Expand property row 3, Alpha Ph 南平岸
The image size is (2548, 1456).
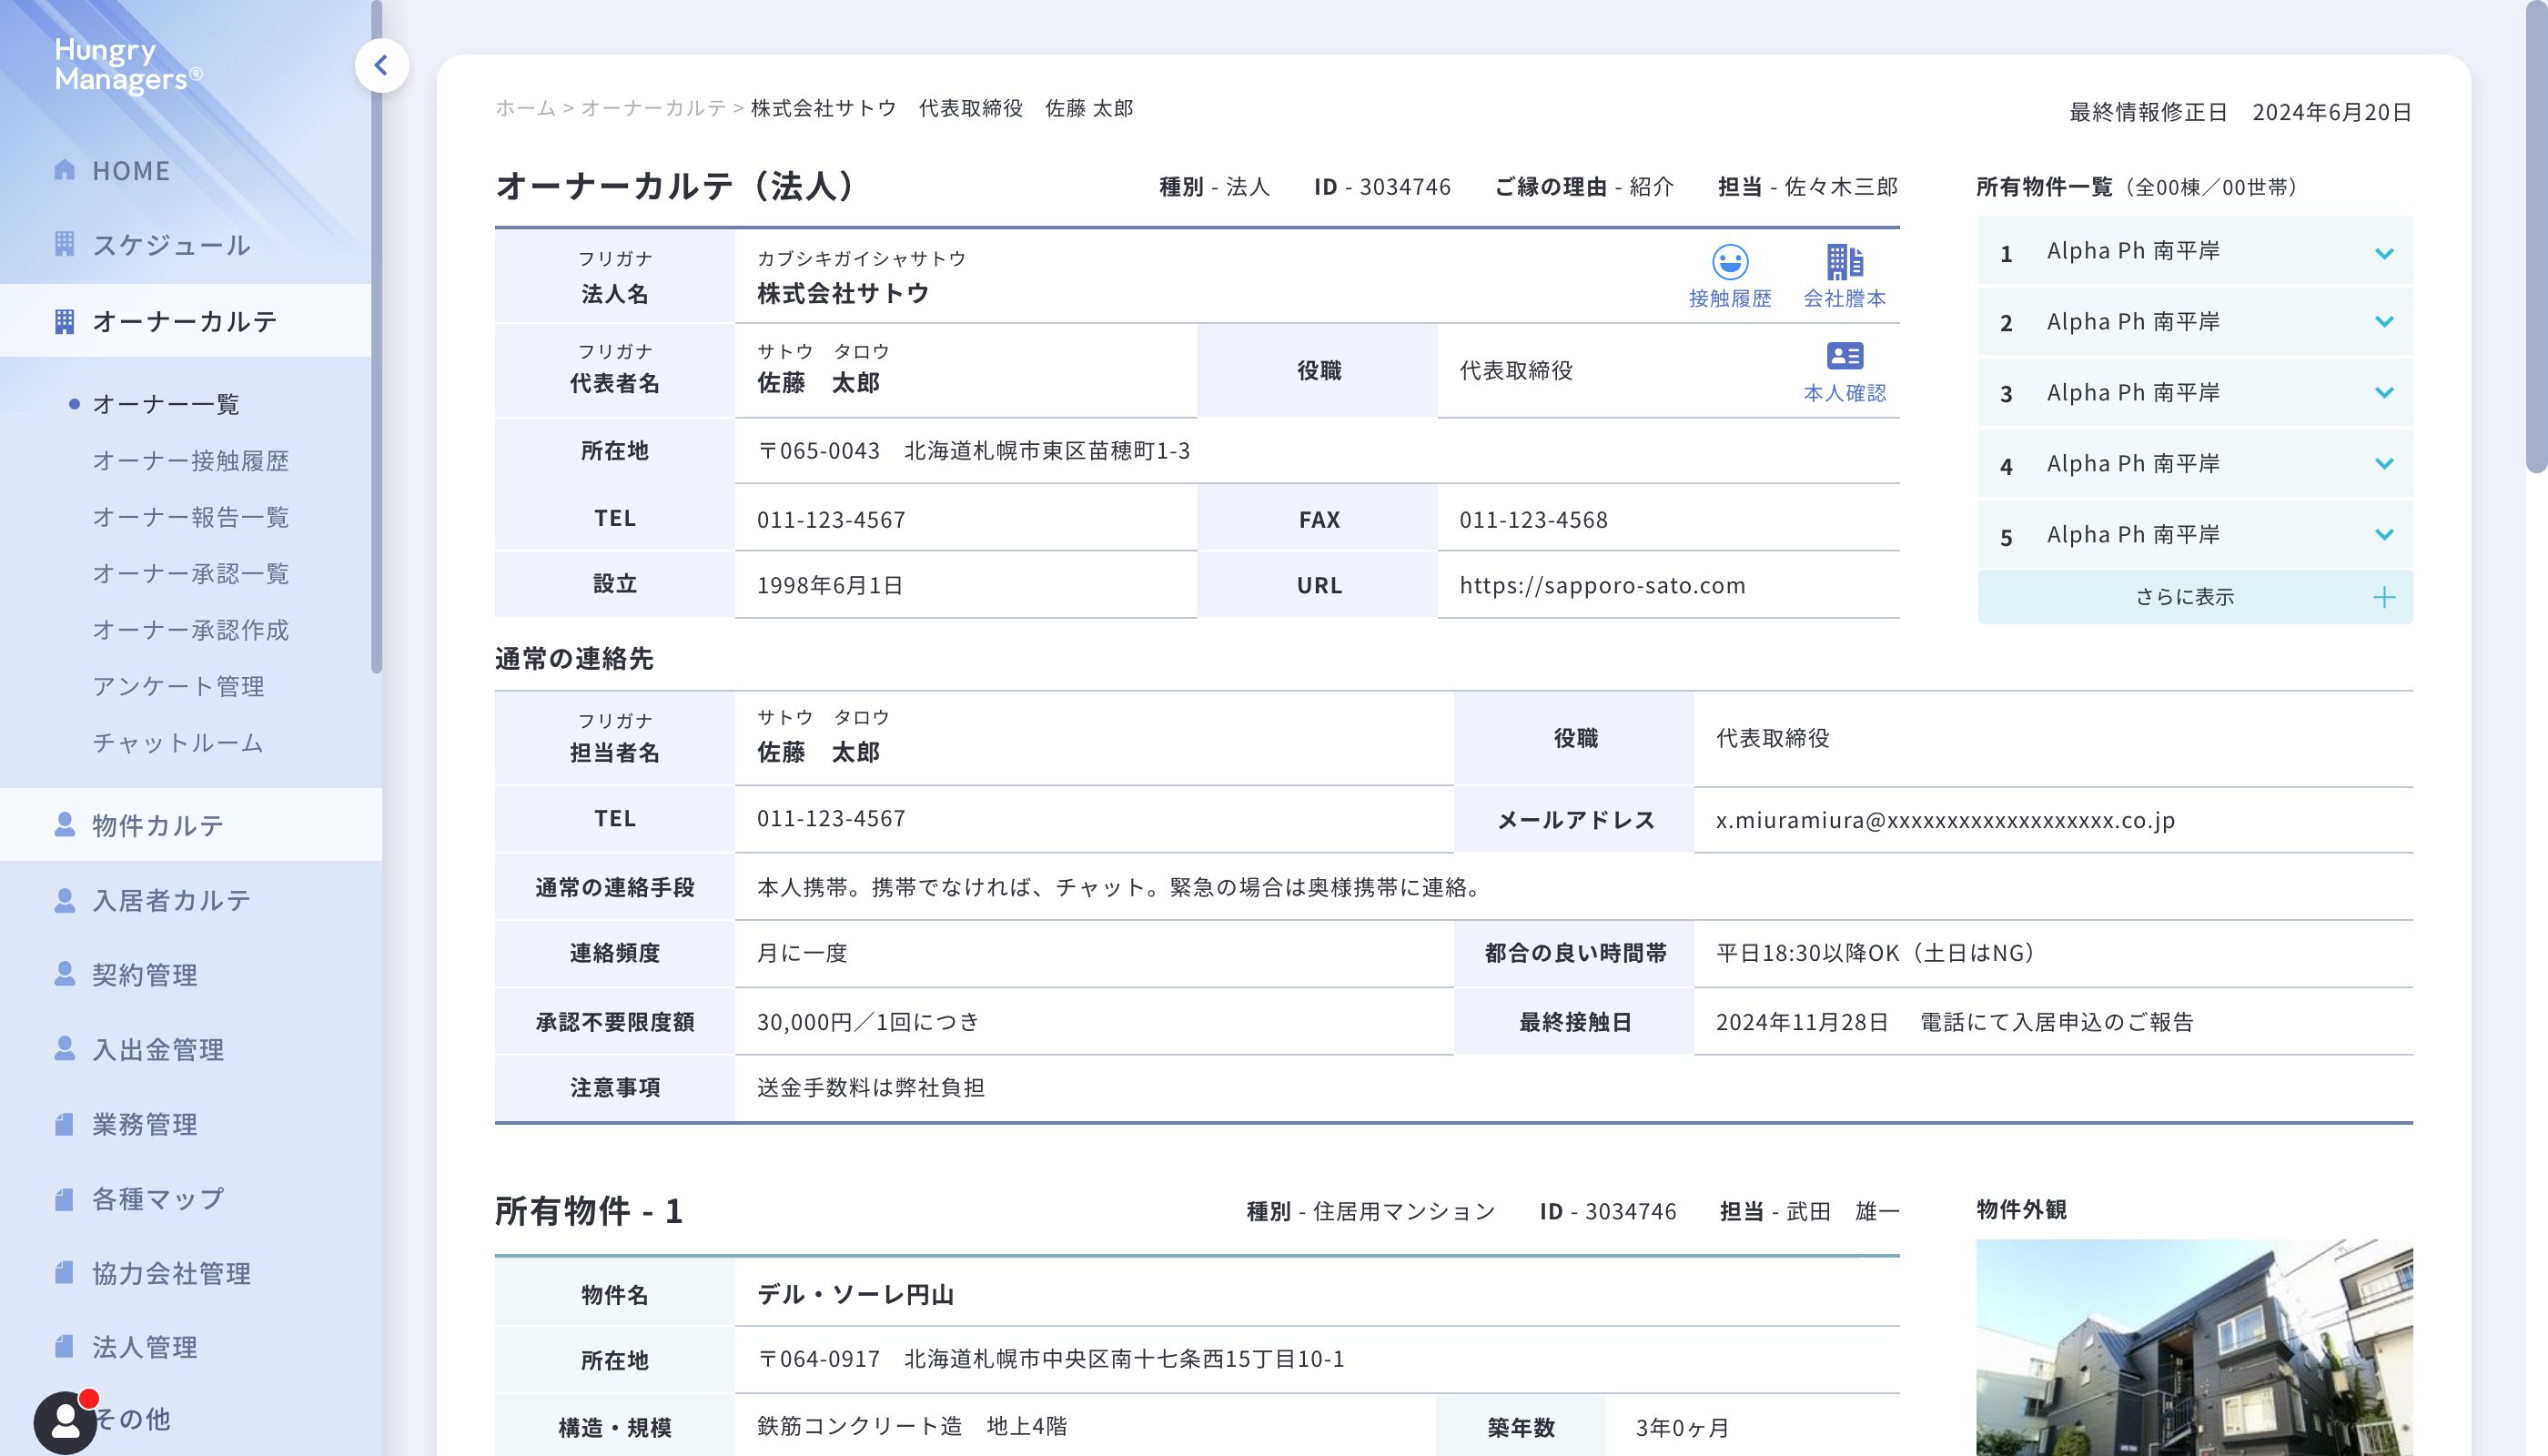(x=2383, y=393)
